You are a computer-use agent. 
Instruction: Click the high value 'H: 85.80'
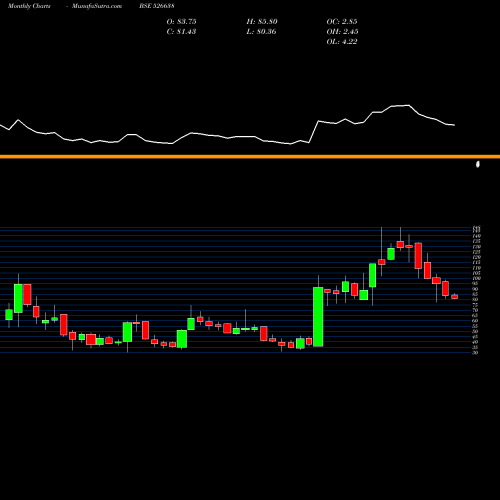tap(262, 22)
